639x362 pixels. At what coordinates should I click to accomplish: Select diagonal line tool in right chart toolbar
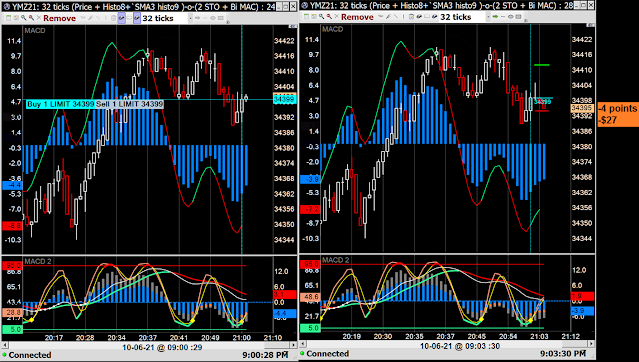pos(396,17)
